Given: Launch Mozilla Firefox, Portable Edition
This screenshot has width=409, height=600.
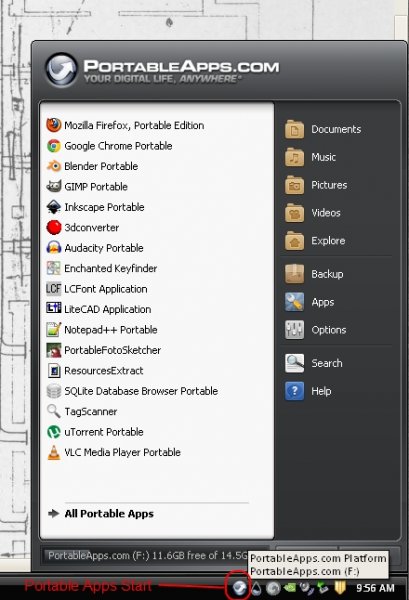Looking at the screenshot, I should (125, 125).
